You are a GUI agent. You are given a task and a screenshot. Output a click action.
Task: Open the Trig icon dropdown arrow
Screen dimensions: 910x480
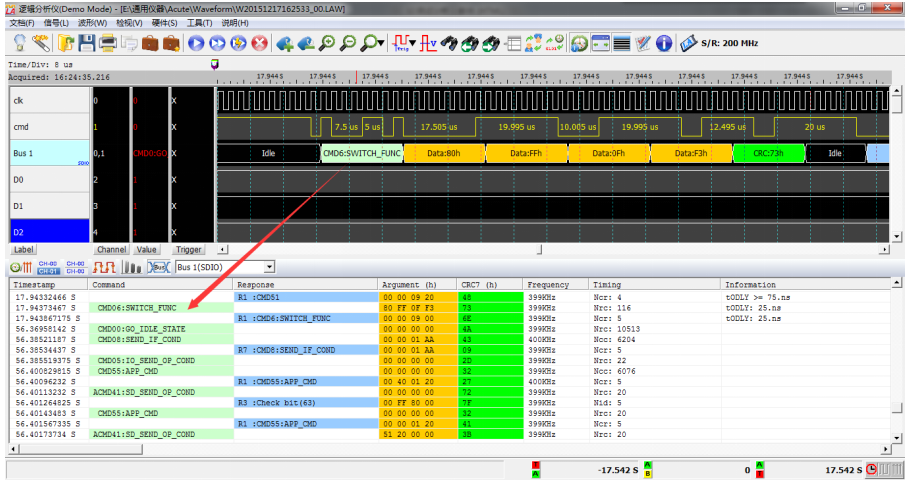pyautogui.click(x=412, y=43)
